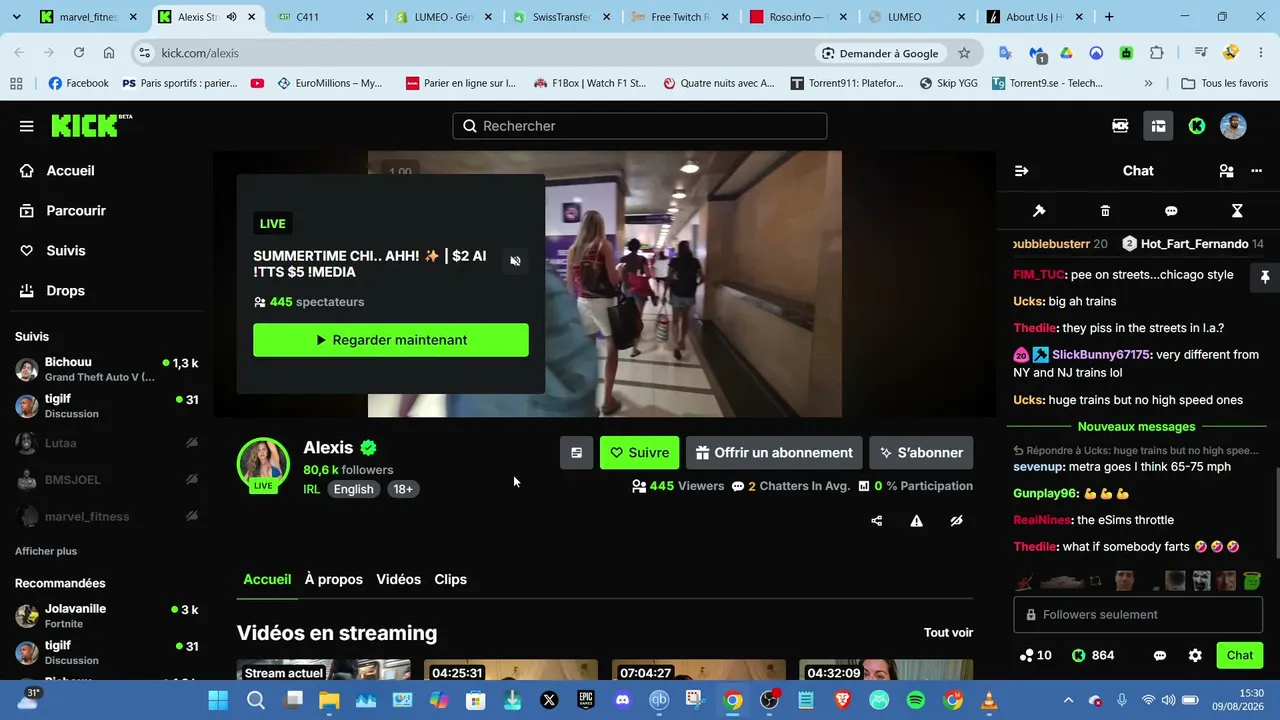Click Tout voir for streaming videos
Viewport: 1280px width, 720px height.
coord(948,633)
